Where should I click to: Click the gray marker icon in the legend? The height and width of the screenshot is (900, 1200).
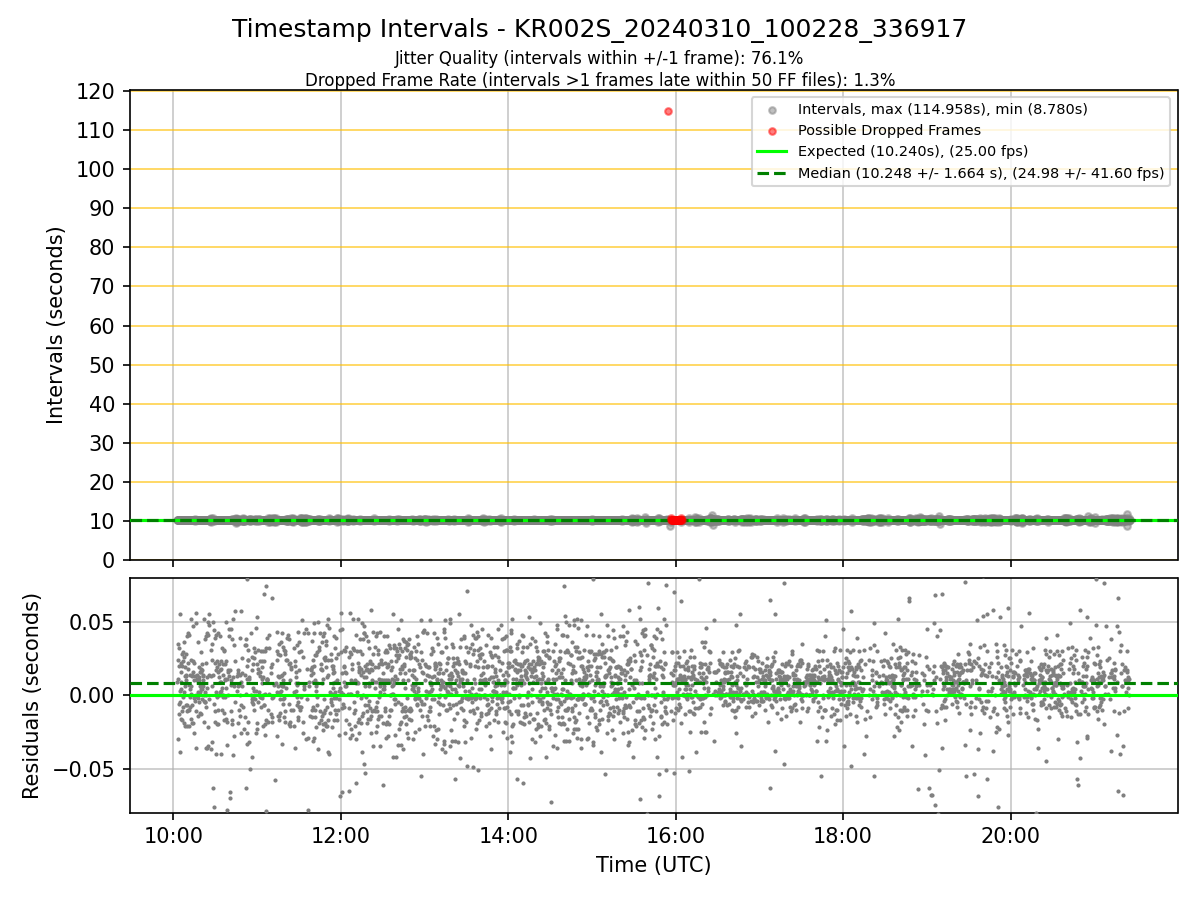point(772,109)
